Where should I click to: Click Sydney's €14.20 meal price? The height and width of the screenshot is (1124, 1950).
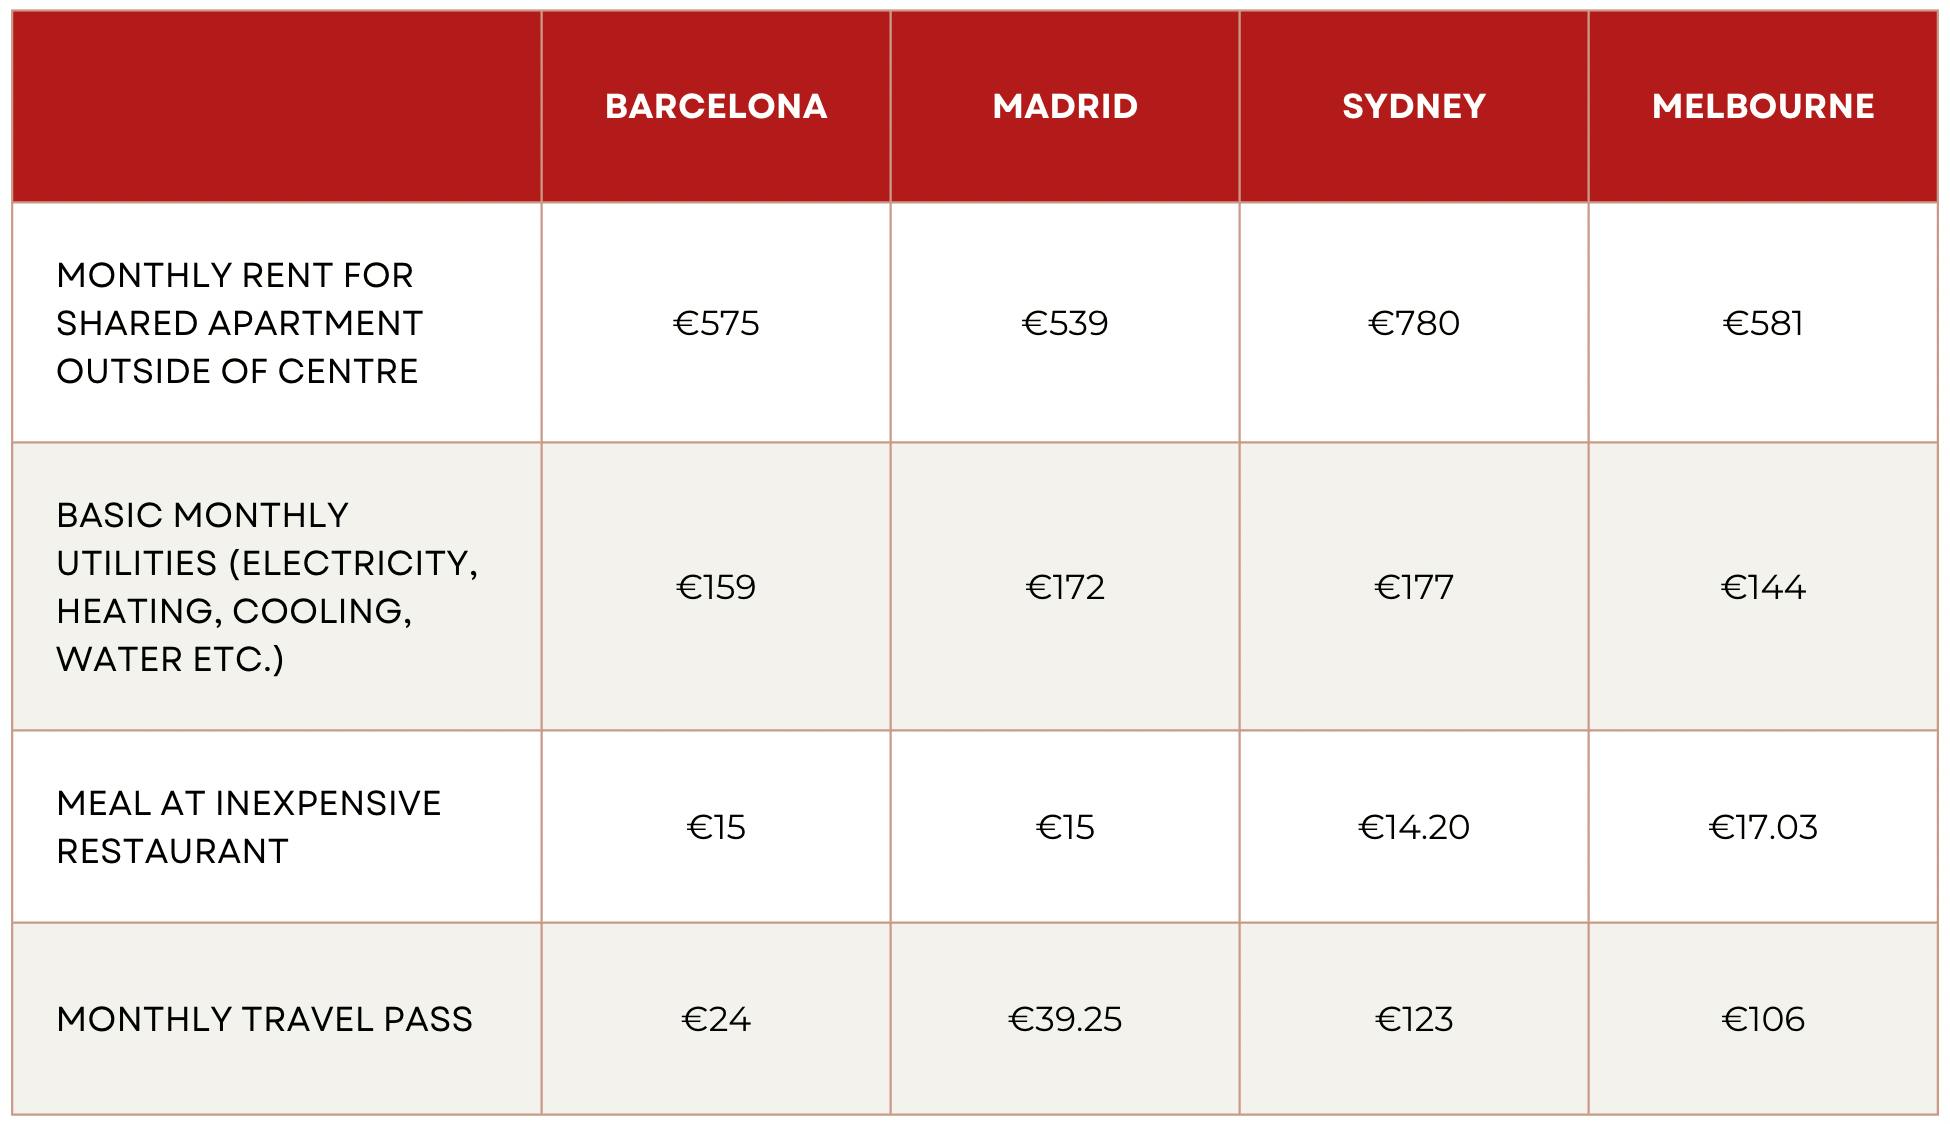(x=1414, y=827)
